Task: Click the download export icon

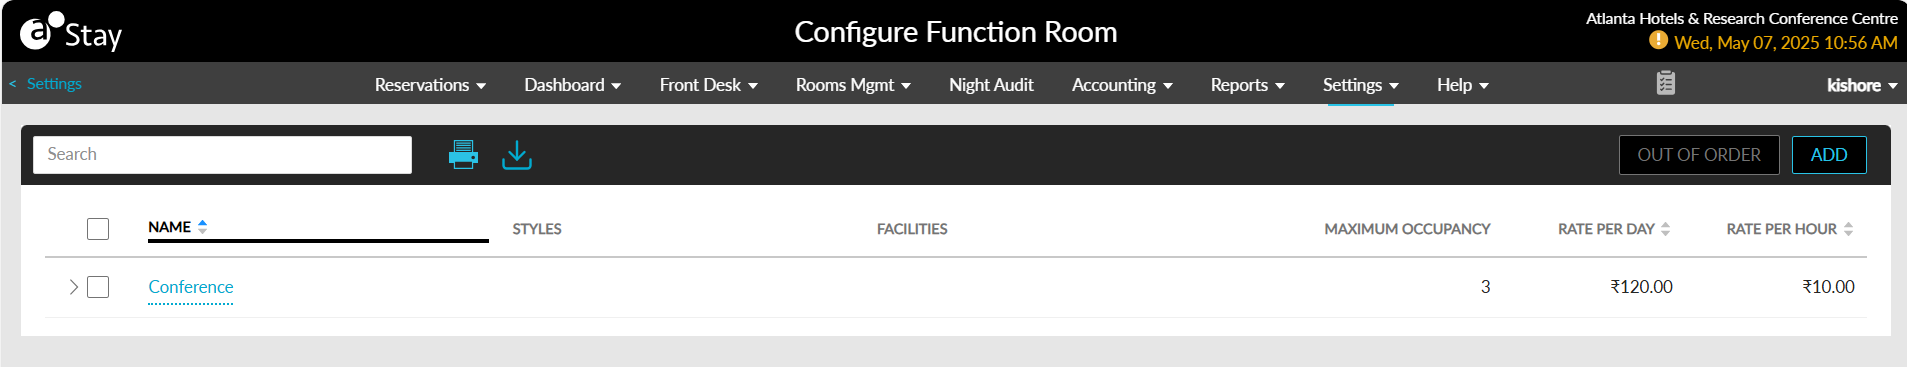Action: point(517,155)
